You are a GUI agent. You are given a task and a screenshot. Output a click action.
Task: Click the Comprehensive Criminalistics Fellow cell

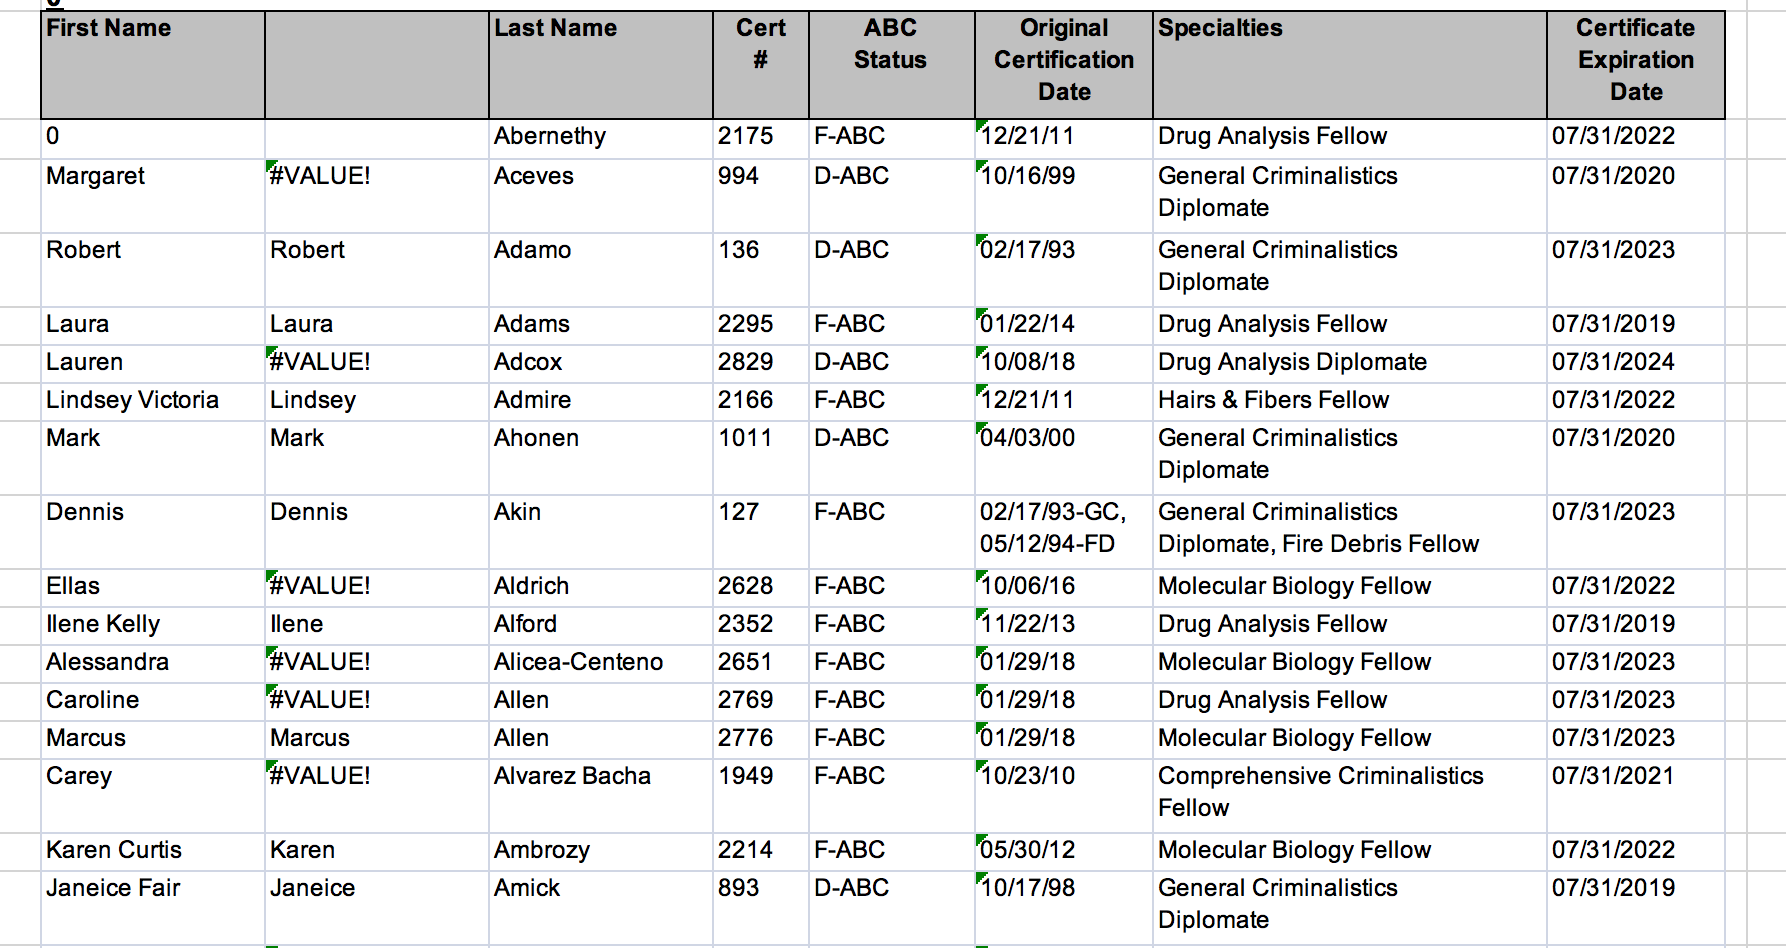click(x=1350, y=796)
